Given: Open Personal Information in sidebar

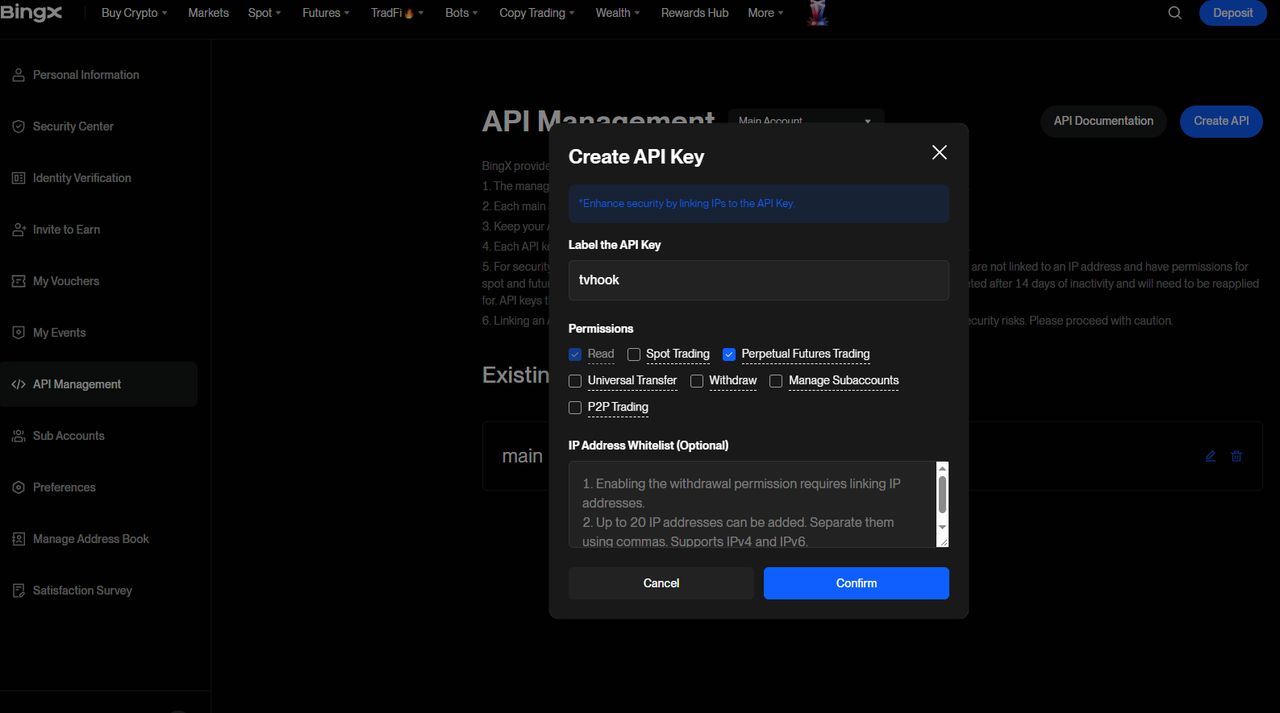Looking at the screenshot, I should [x=86, y=75].
